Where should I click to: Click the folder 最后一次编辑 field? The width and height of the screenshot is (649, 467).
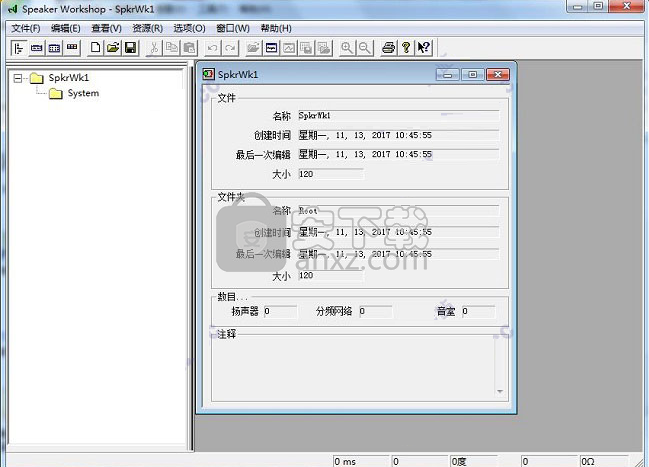[x=398, y=254]
